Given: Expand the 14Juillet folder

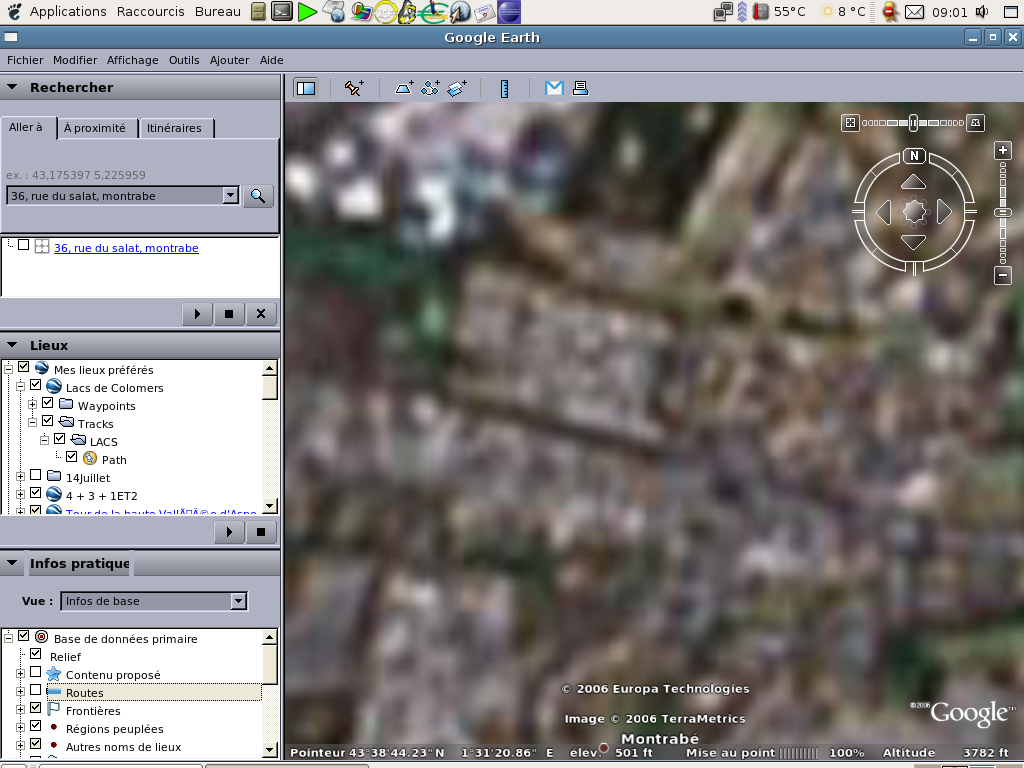Looking at the screenshot, I should [x=20, y=477].
